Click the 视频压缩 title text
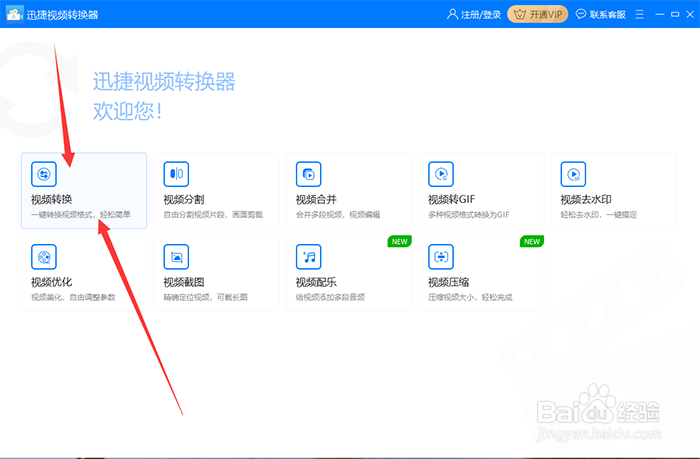This screenshot has height=459, width=700. click(x=448, y=282)
